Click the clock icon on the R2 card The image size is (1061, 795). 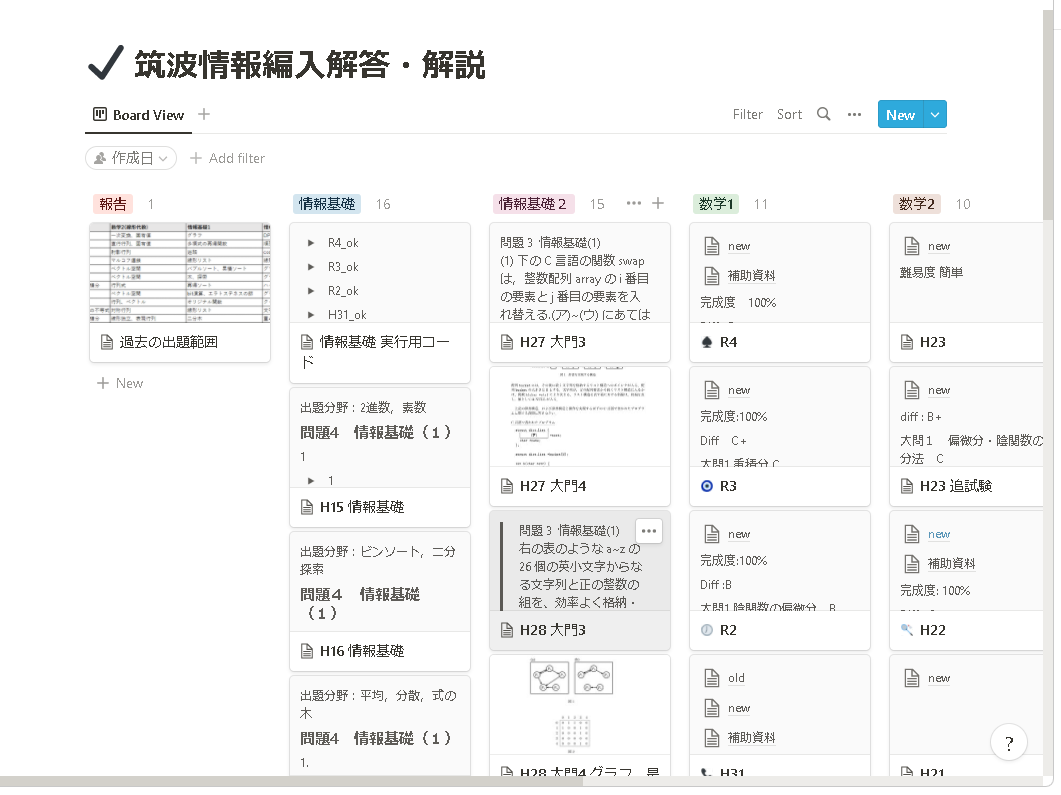click(707, 629)
